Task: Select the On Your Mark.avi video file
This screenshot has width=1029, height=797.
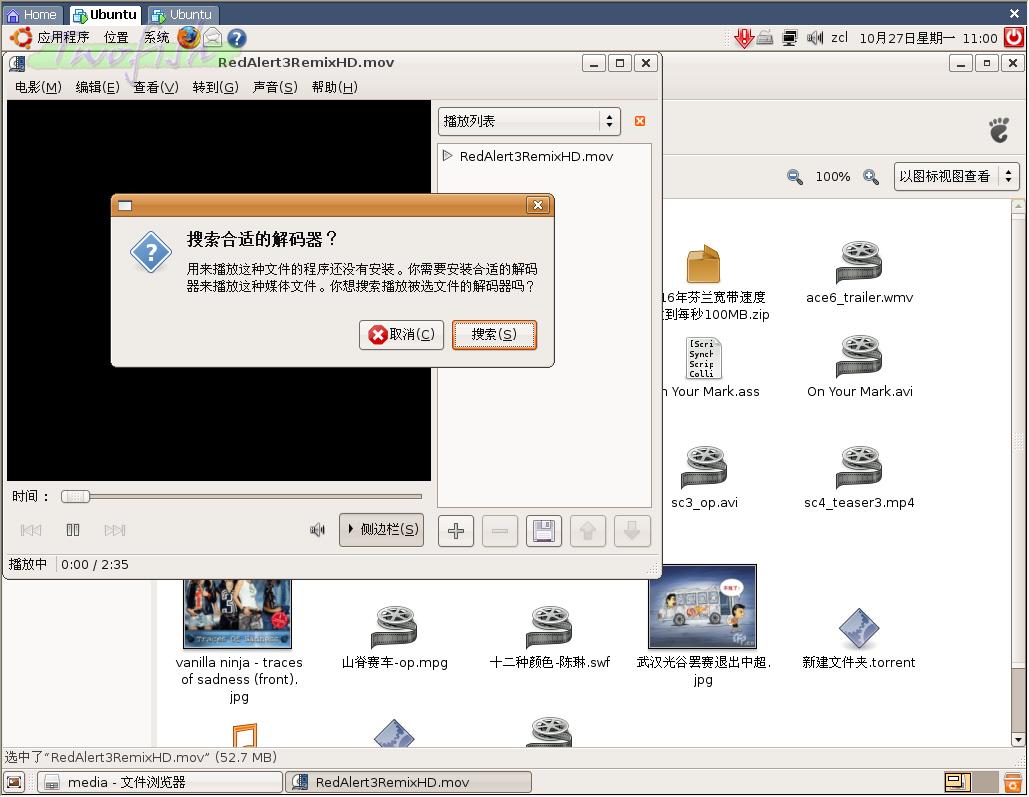Action: coord(860,367)
